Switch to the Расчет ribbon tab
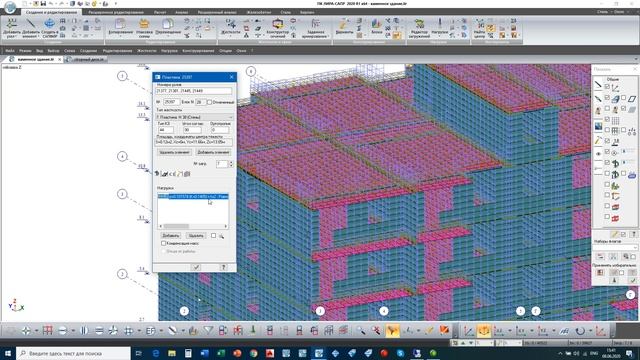640x360 pixels. pos(160,12)
